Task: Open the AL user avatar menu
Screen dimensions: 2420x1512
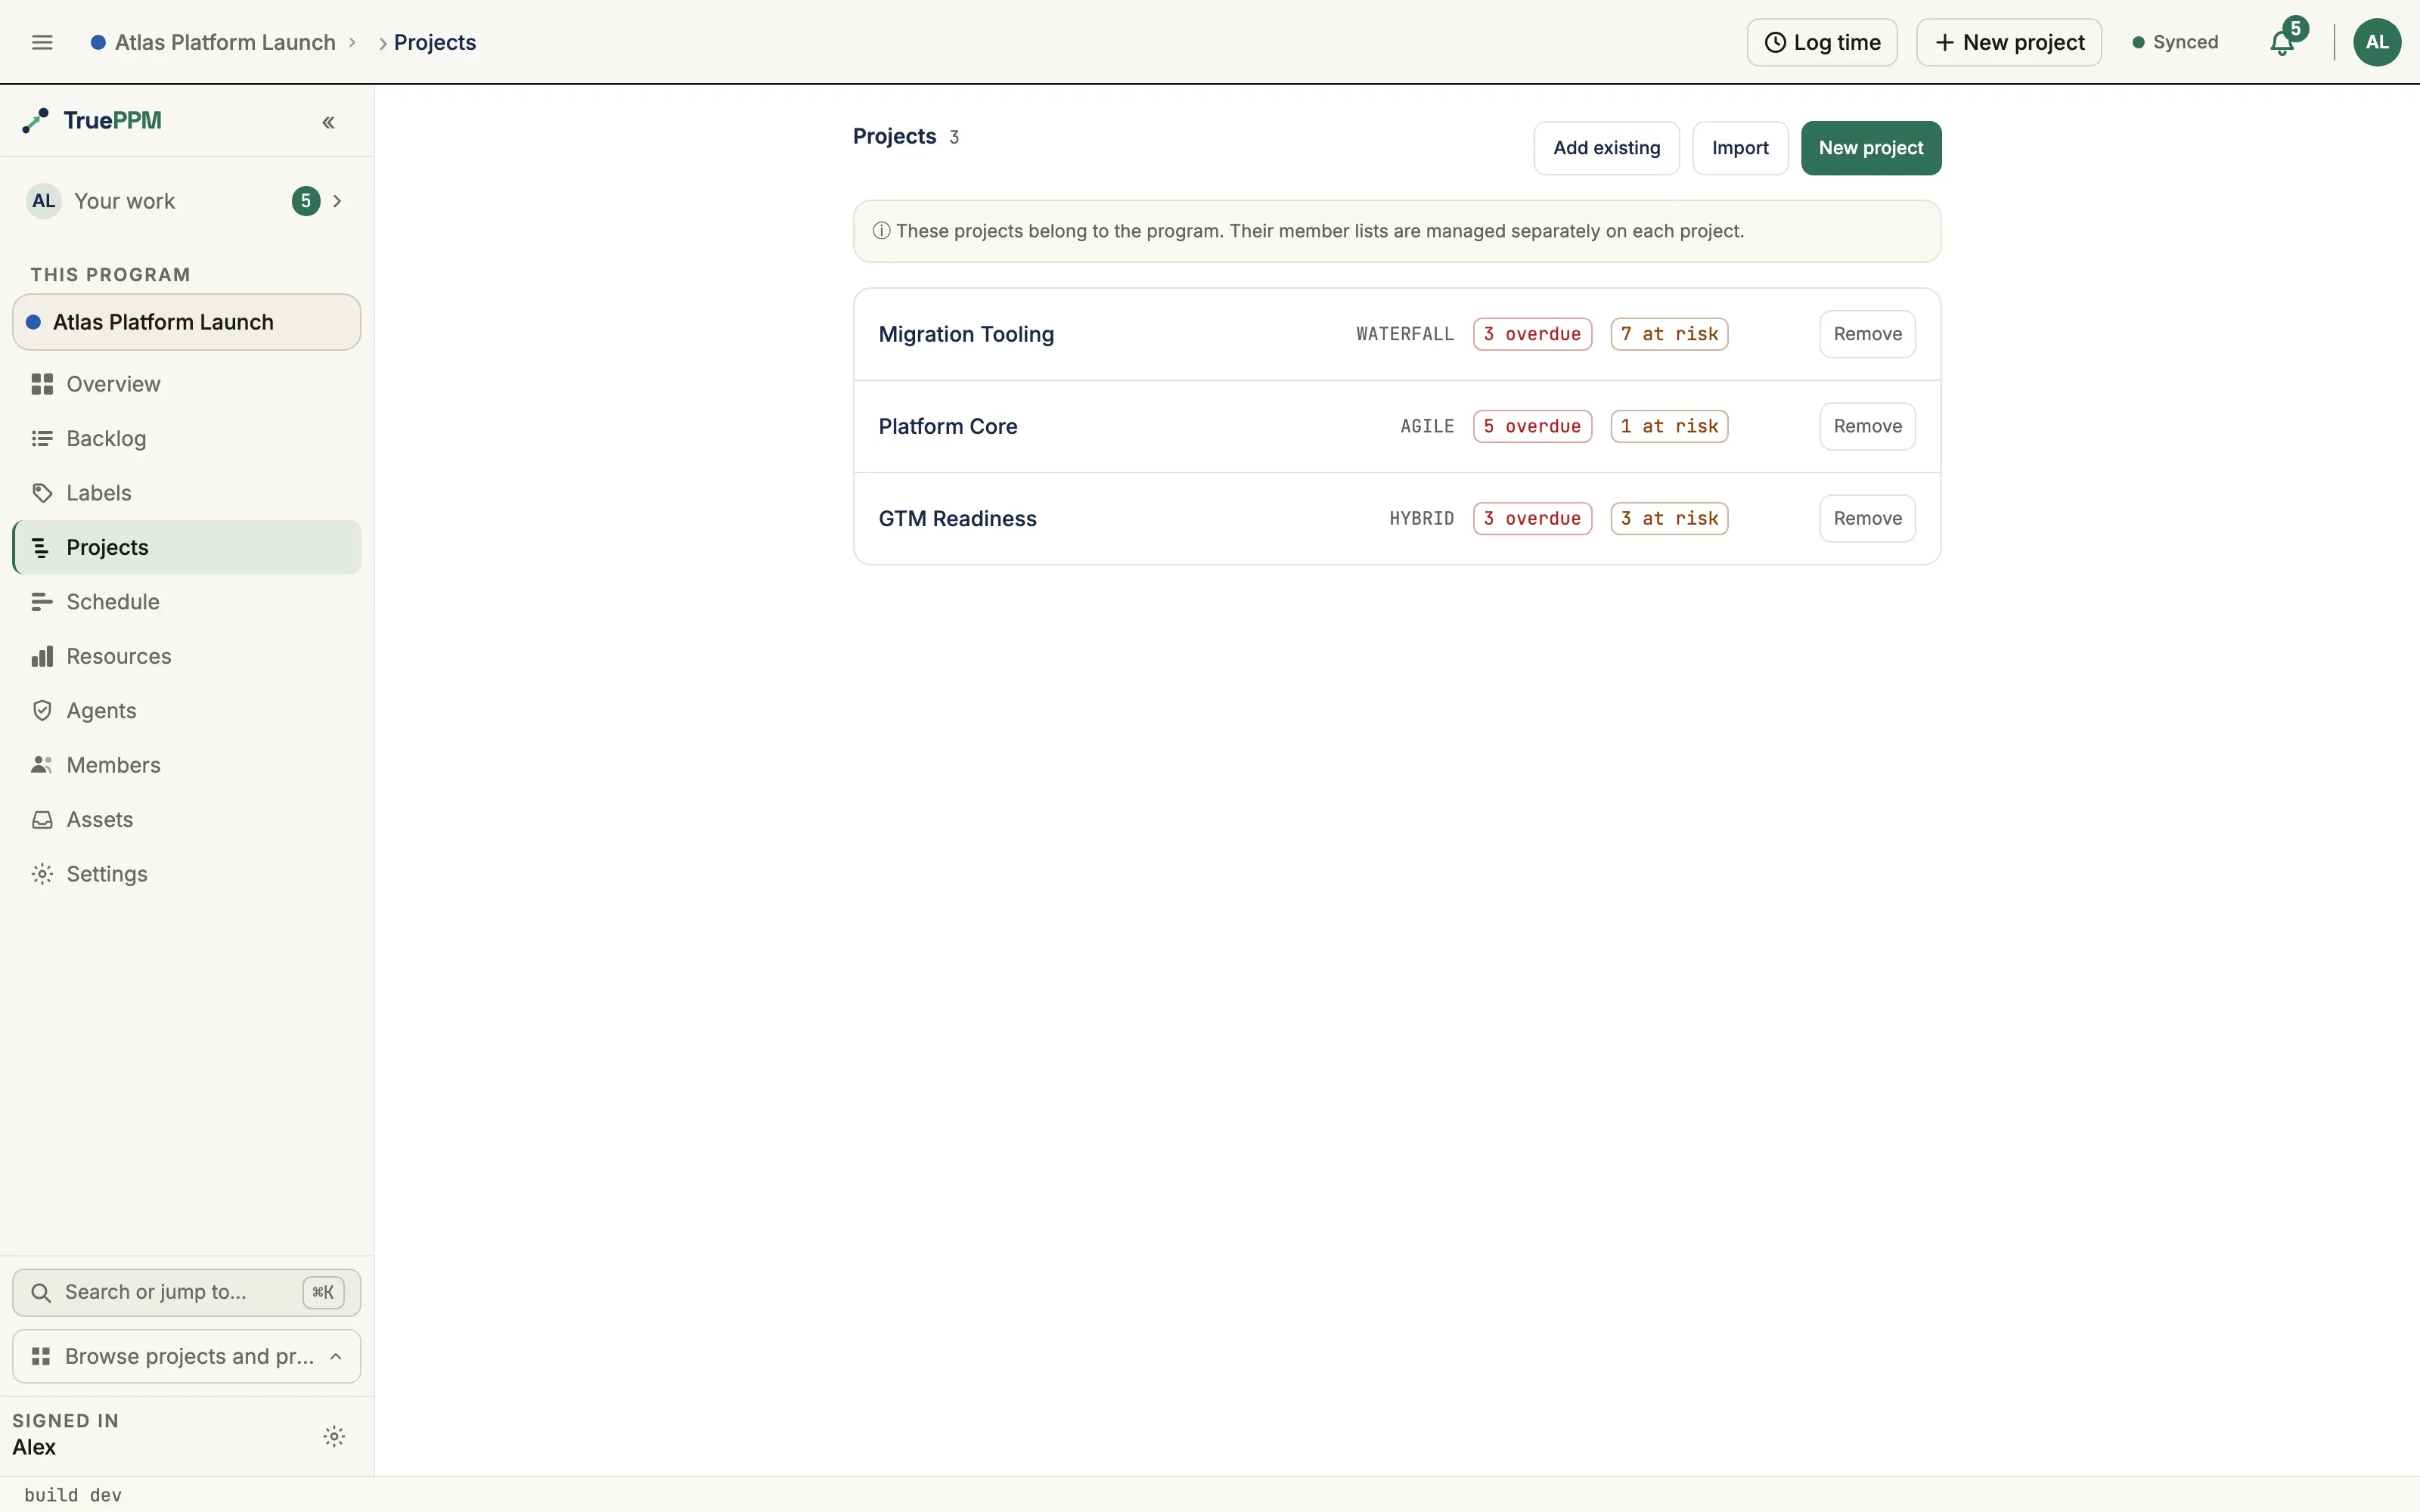Action: tap(2377, 42)
